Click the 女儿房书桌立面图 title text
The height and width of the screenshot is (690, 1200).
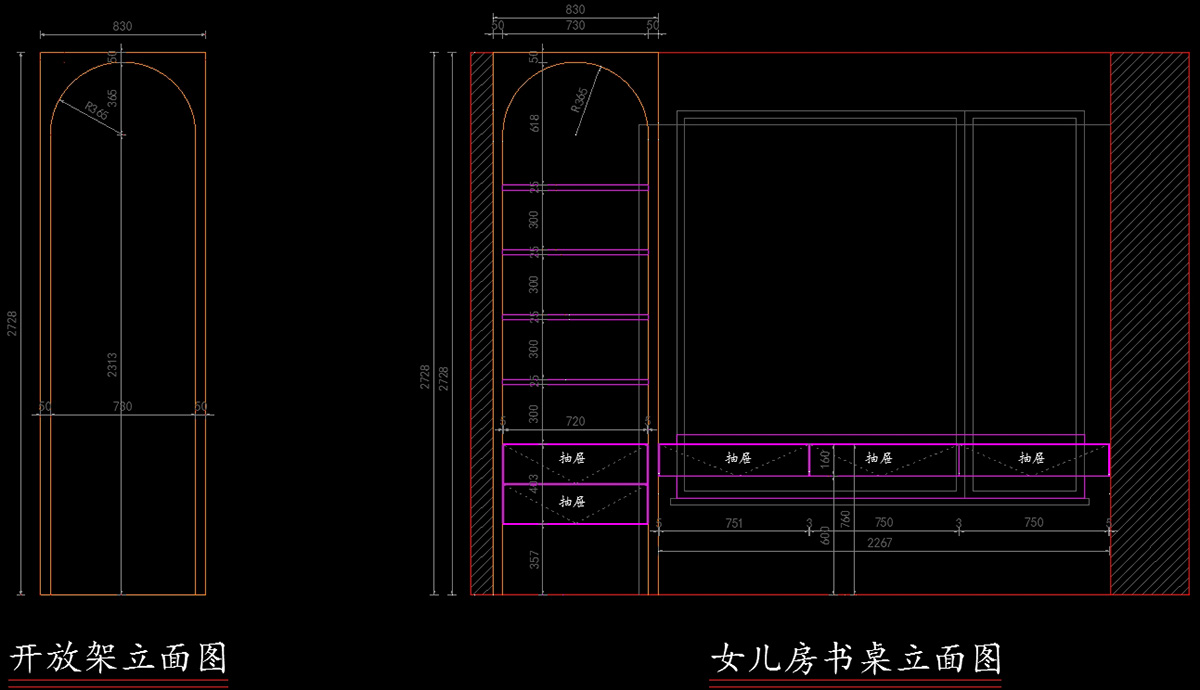tap(856, 657)
